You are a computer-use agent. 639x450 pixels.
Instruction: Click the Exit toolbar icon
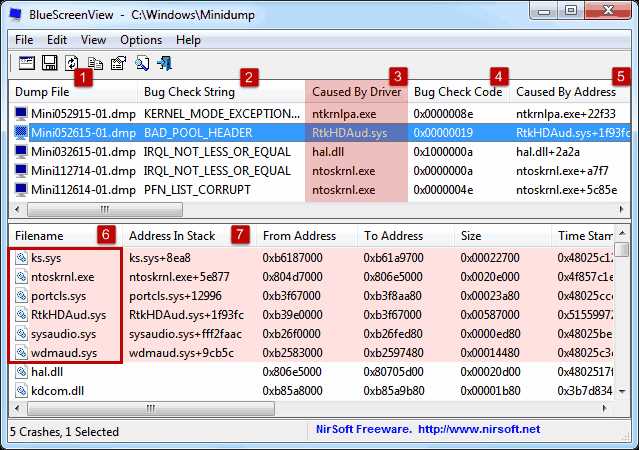click(x=165, y=63)
